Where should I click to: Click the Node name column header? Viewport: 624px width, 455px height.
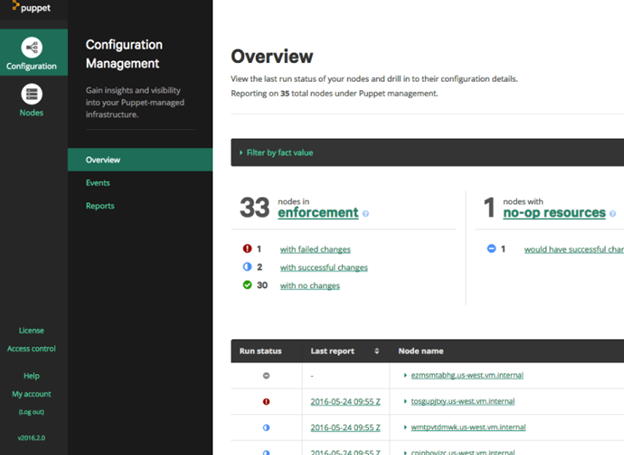coord(421,351)
